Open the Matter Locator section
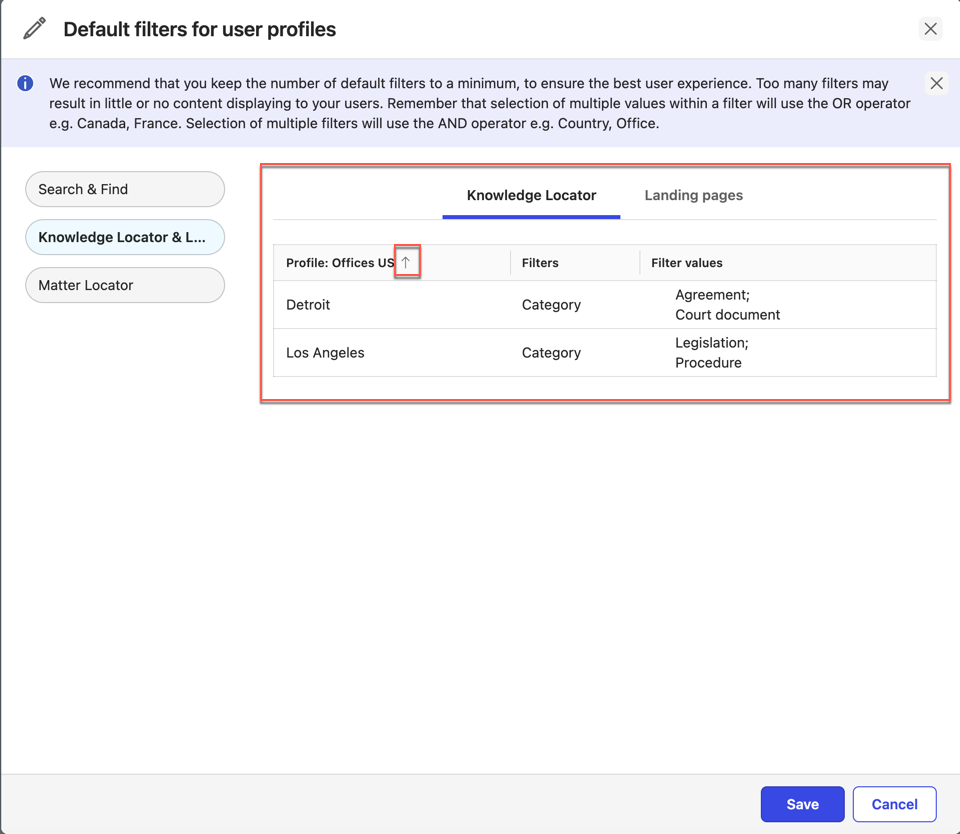Image resolution: width=960 pixels, height=834 pixels. pos(125,285)
